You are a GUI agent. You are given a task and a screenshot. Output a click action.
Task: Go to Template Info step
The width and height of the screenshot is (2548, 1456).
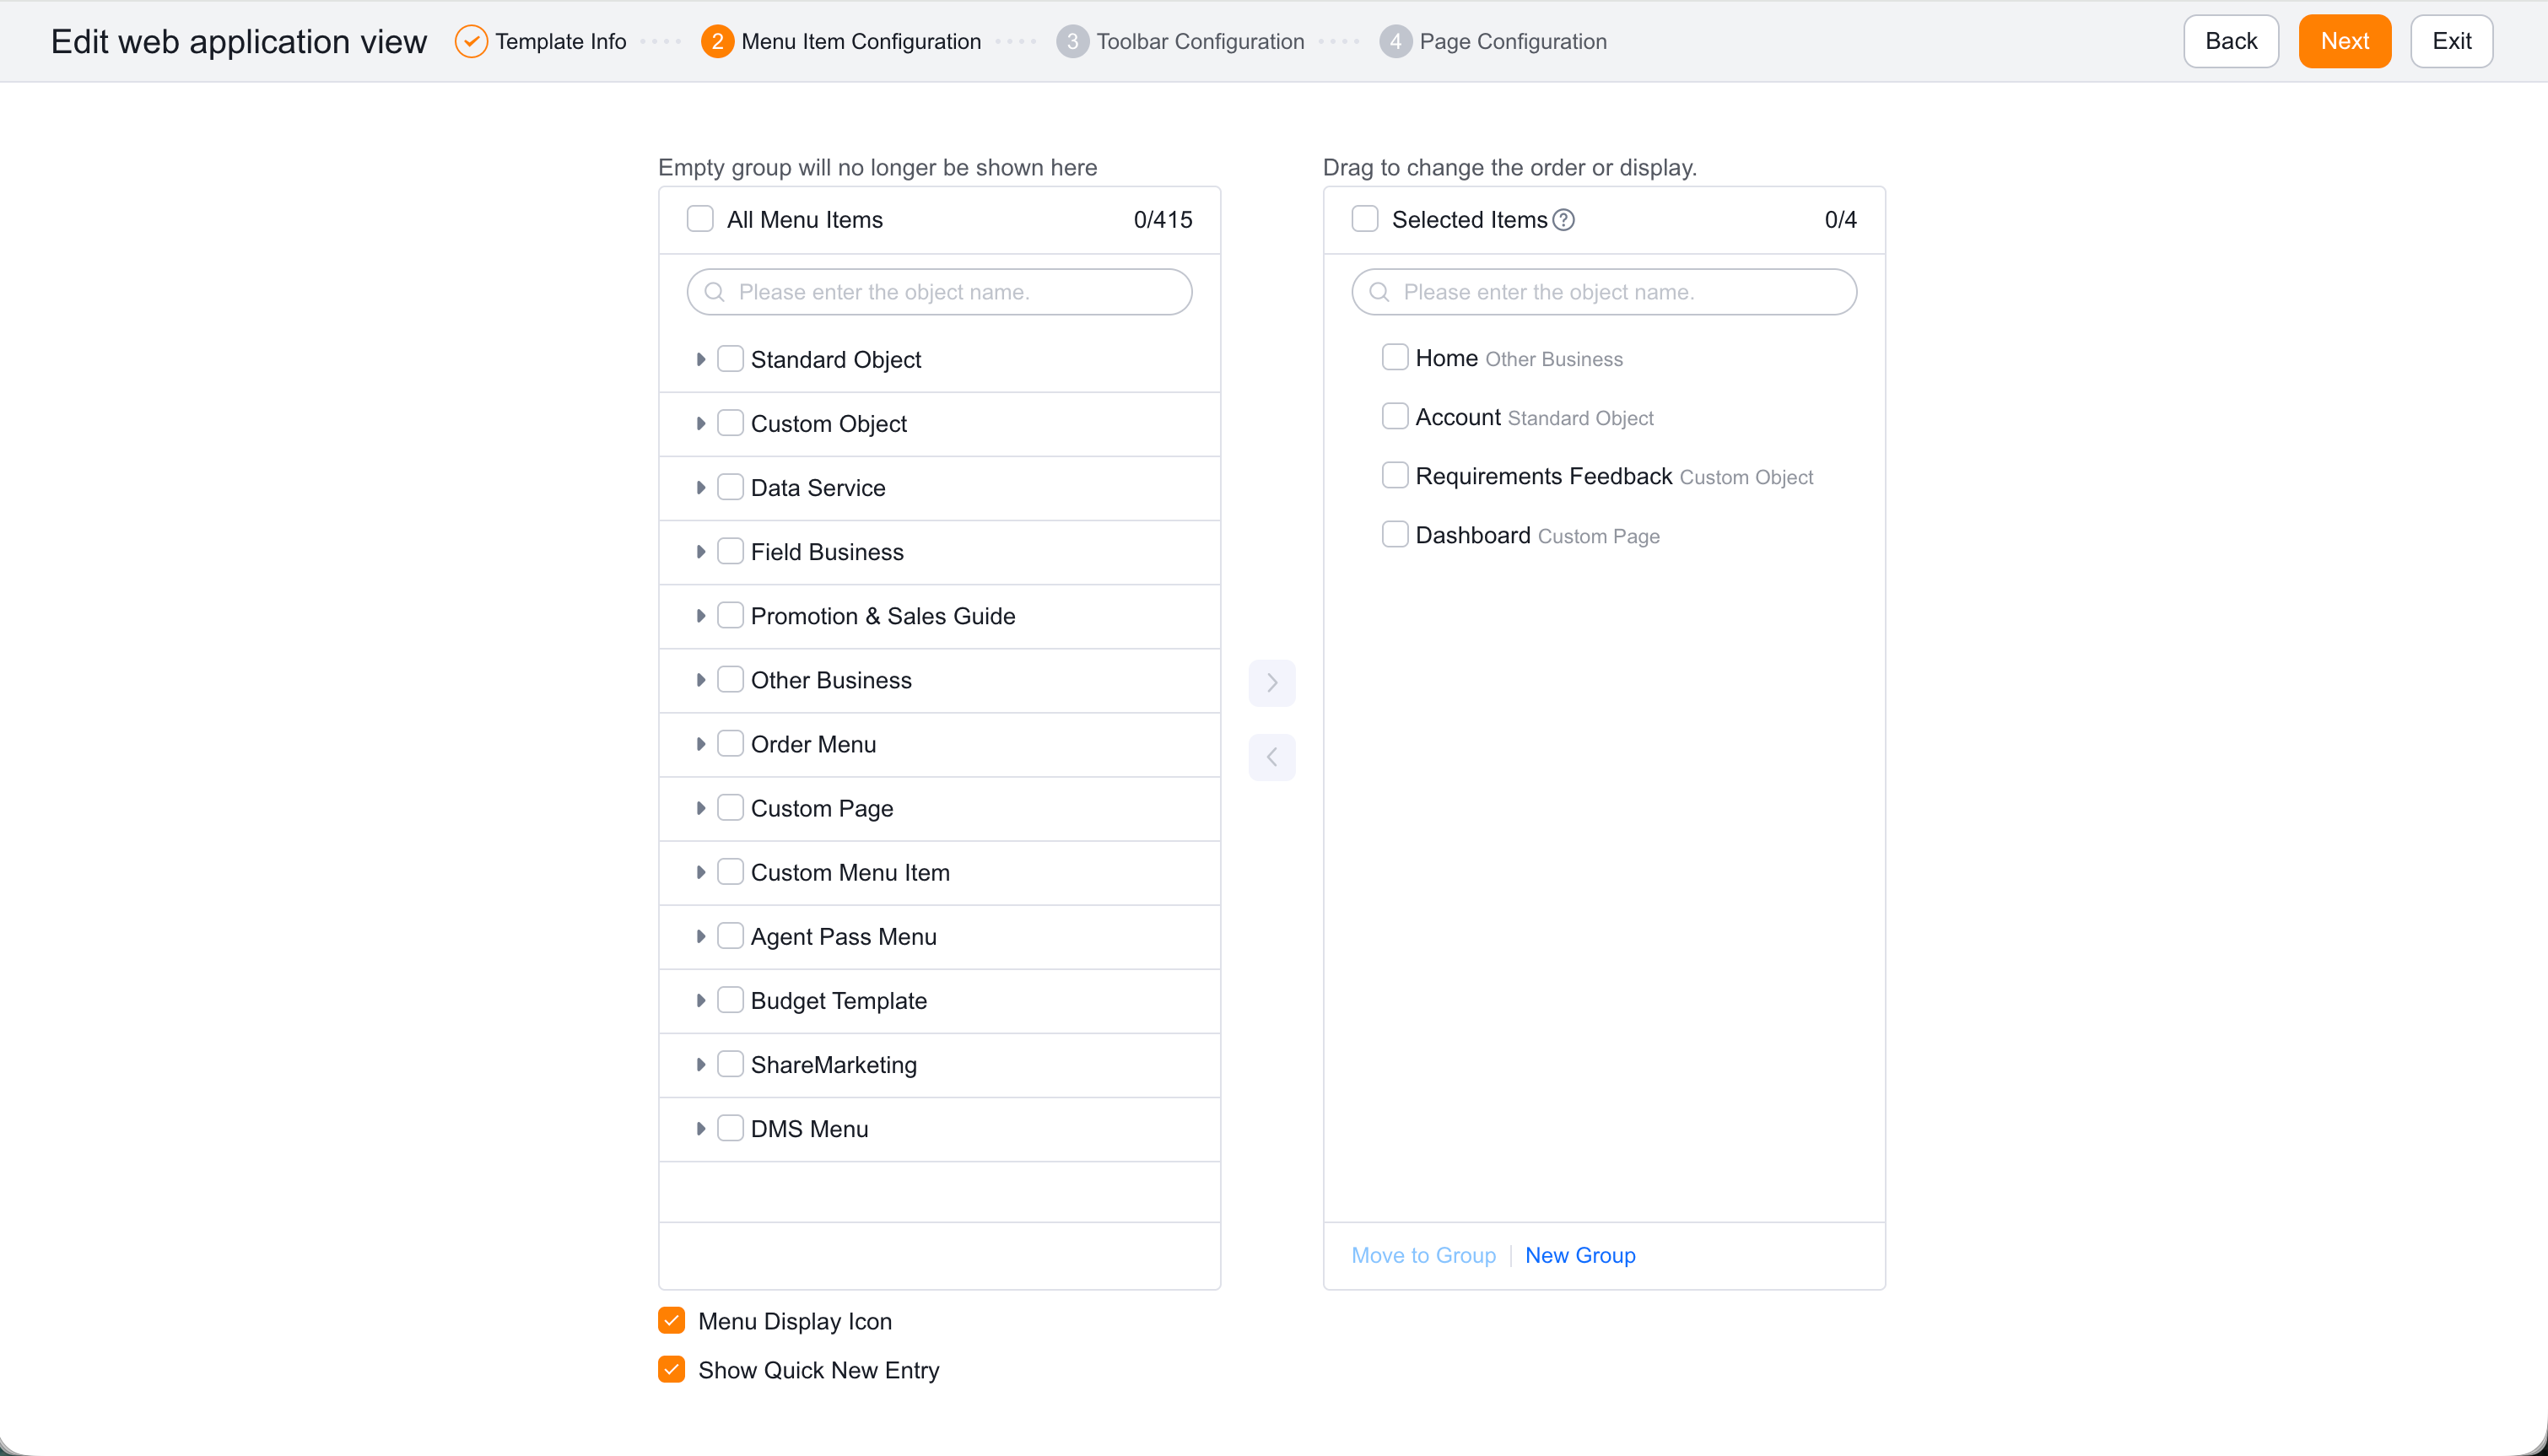[x=560, y=41]
